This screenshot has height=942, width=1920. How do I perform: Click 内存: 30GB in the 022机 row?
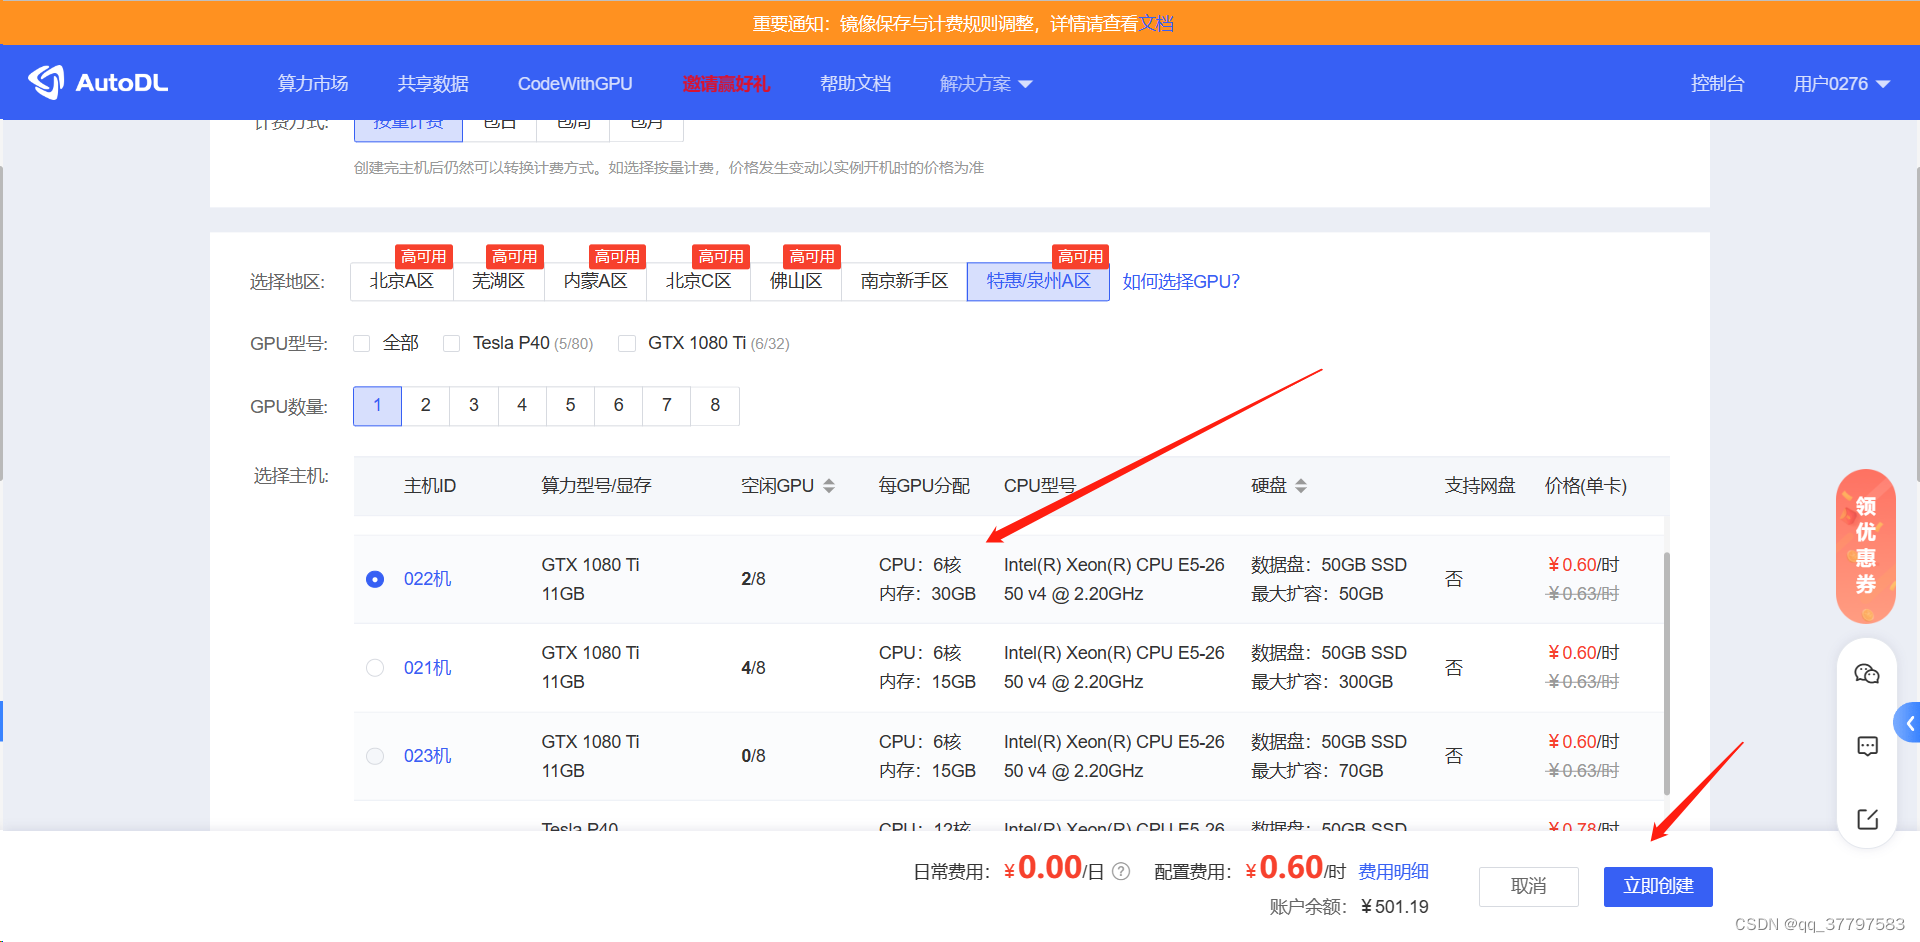tap(927, 594)
